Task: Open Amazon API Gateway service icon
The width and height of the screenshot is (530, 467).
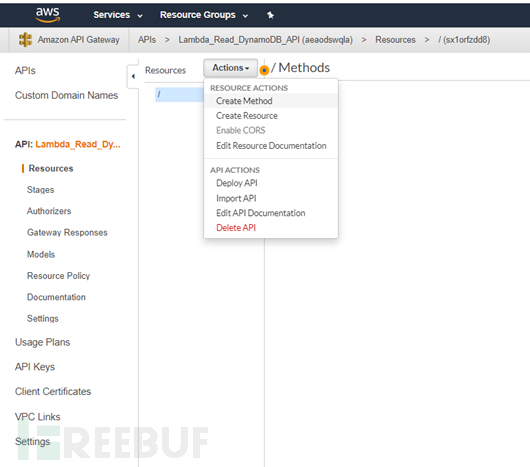Action: point(25,40)
